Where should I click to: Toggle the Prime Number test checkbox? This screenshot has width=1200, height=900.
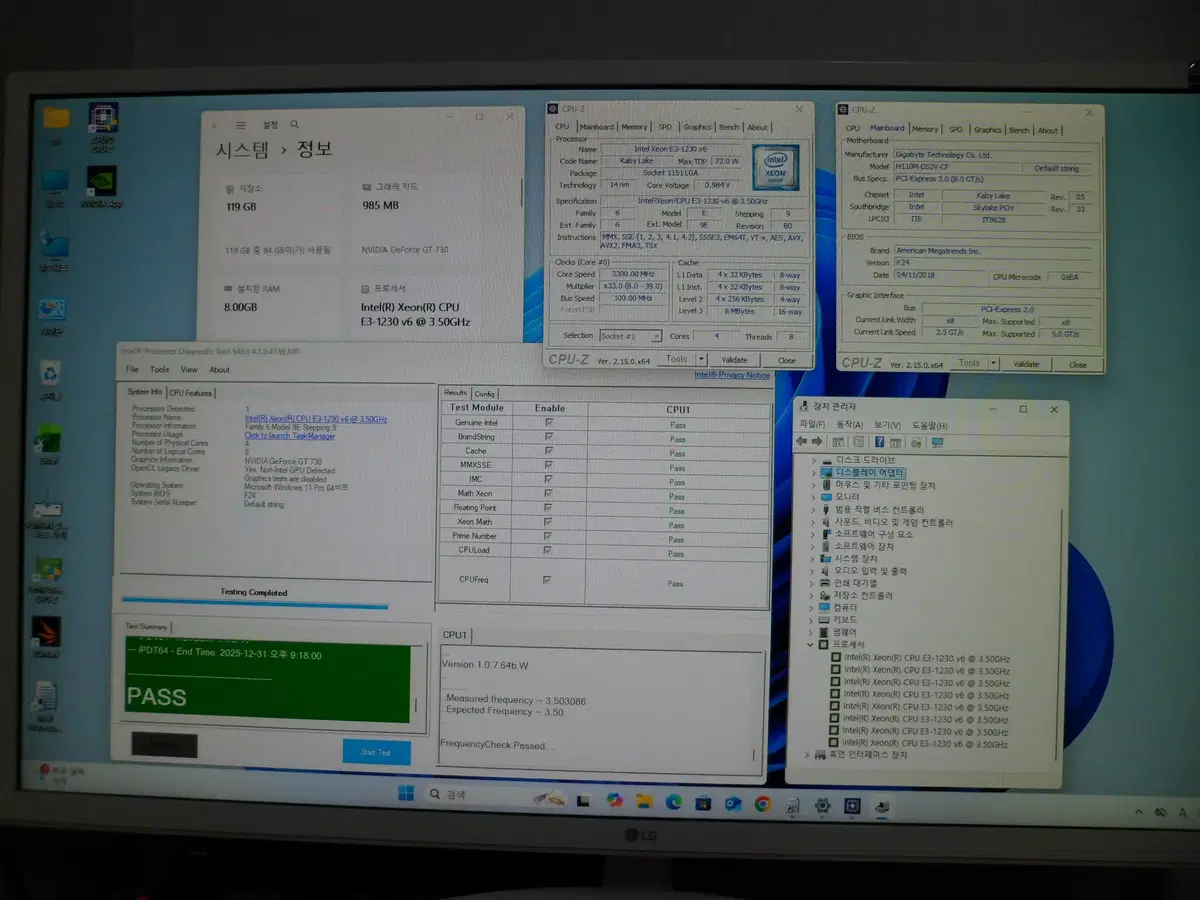(547, 536)
